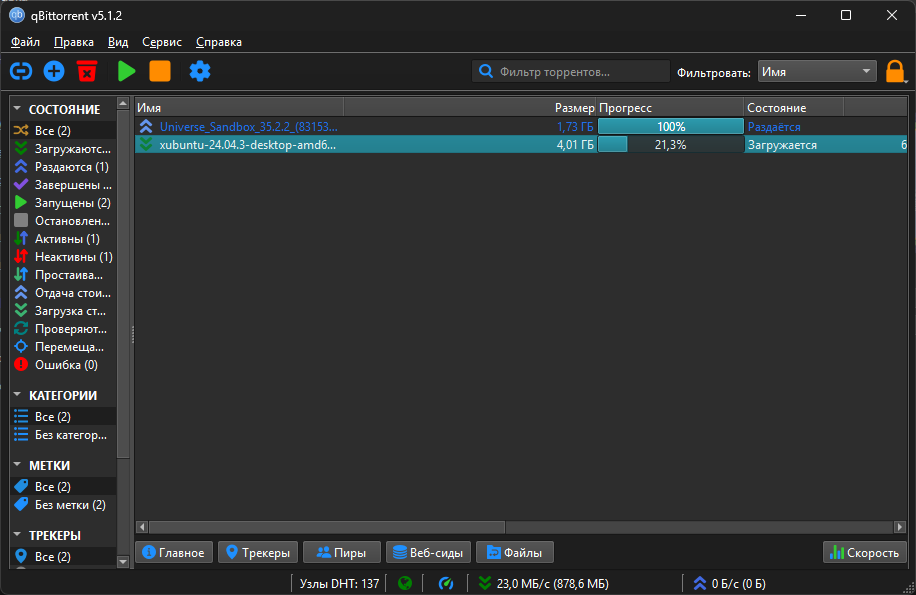Screen dimensions: 916x595
Task: Select the Простаивают status filter
Action: point(63,274)
